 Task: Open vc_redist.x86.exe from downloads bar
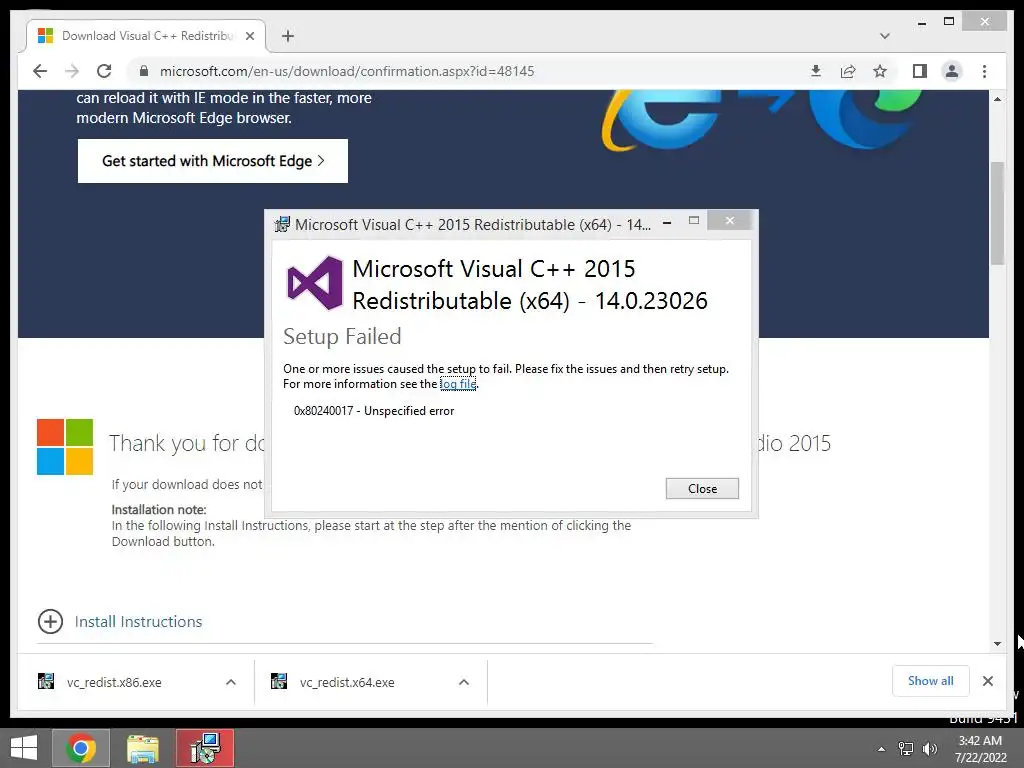pos(114,682)
